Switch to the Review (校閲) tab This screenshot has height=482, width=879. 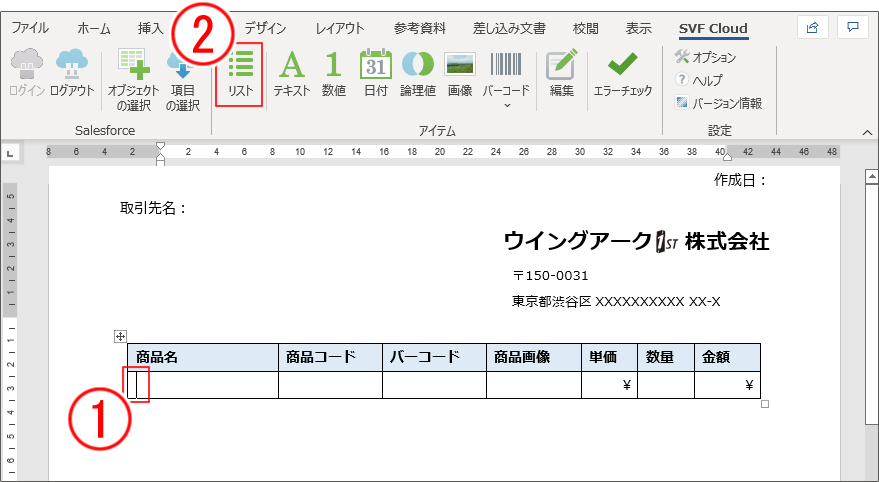tap(585, 28)
